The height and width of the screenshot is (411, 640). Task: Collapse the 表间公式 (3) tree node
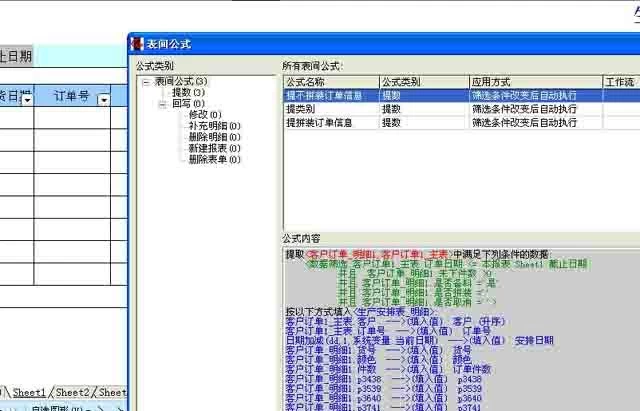(x=146, y=81)
